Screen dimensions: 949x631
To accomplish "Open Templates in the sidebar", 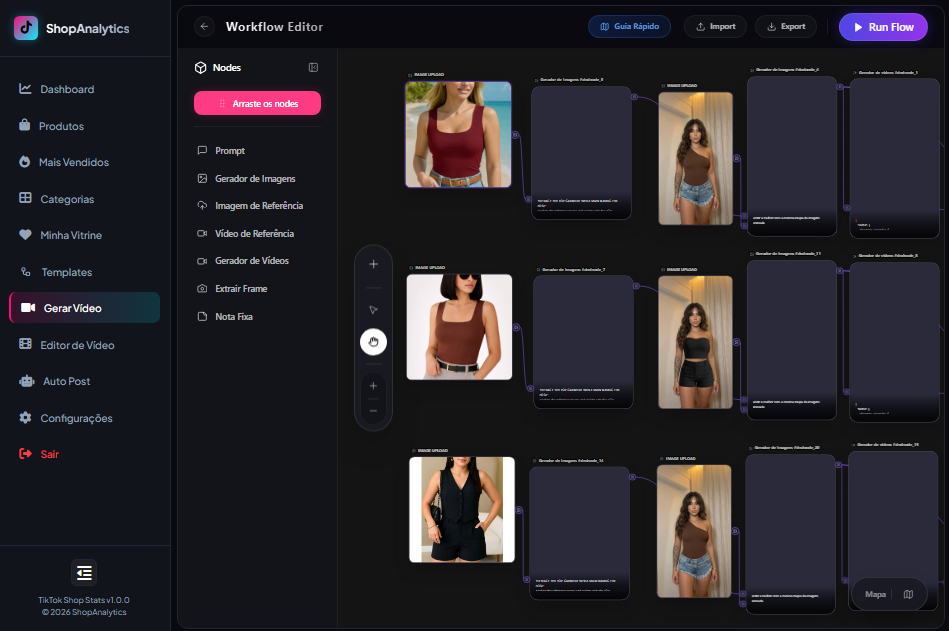I will (x=85, y=272).
